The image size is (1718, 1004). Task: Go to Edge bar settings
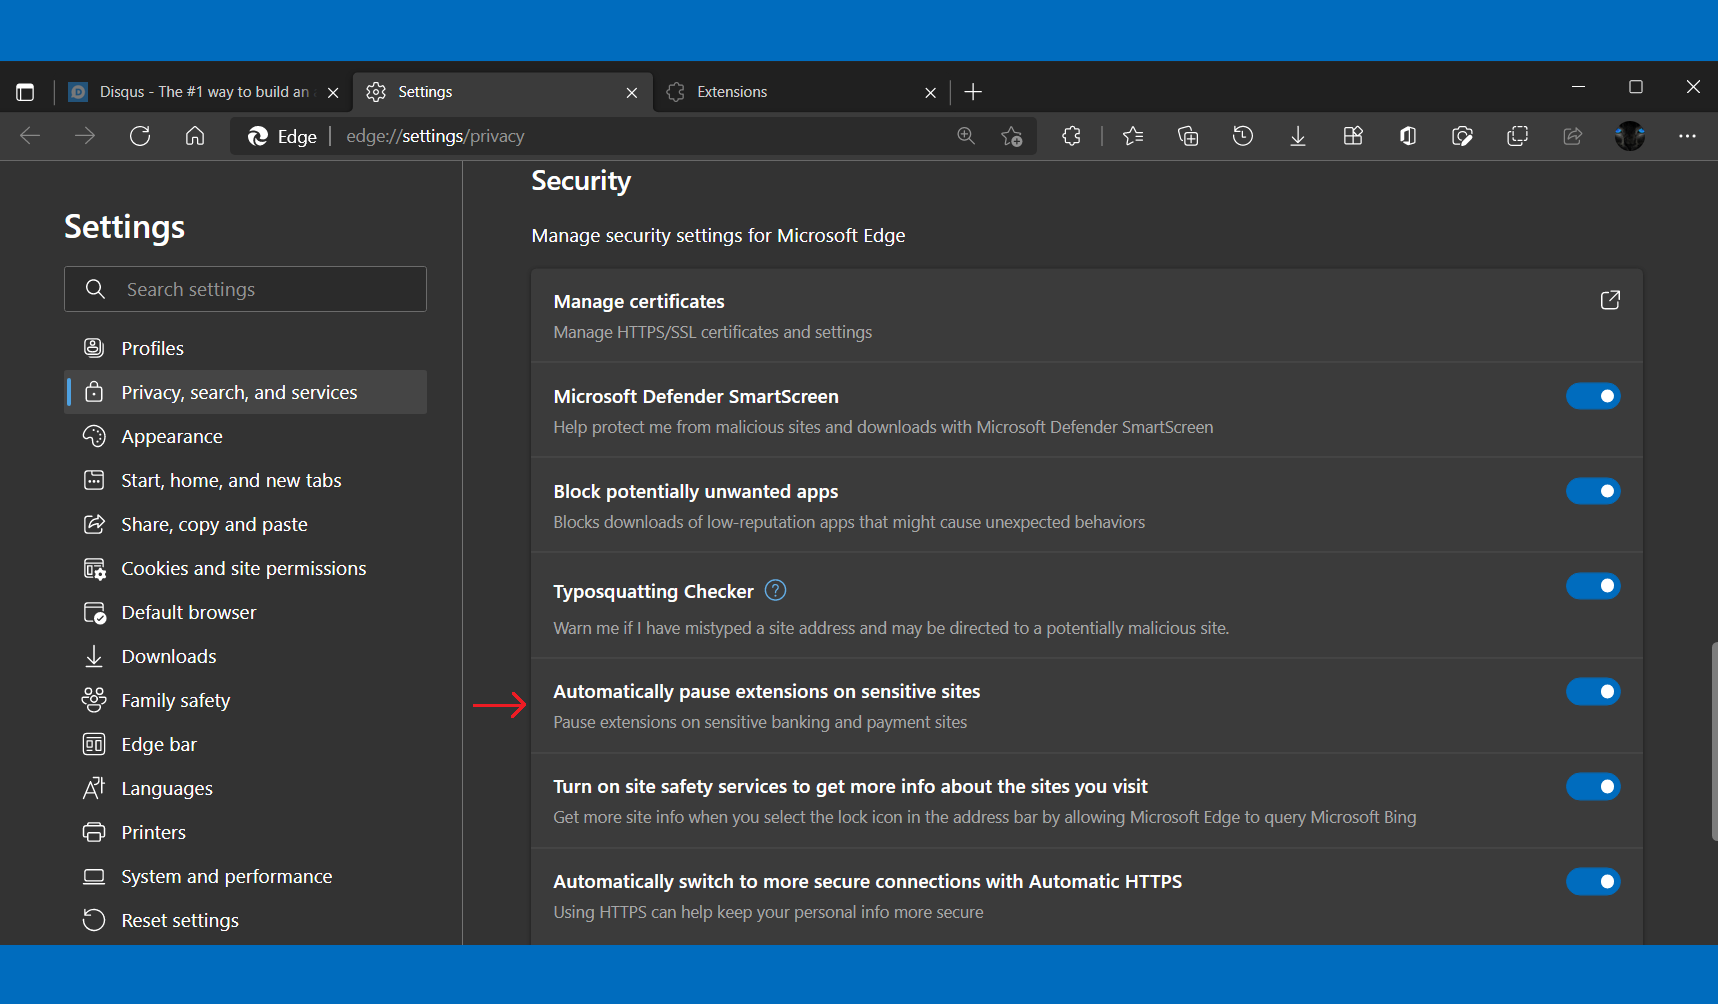pyautogui.click(x=245, y=744)
